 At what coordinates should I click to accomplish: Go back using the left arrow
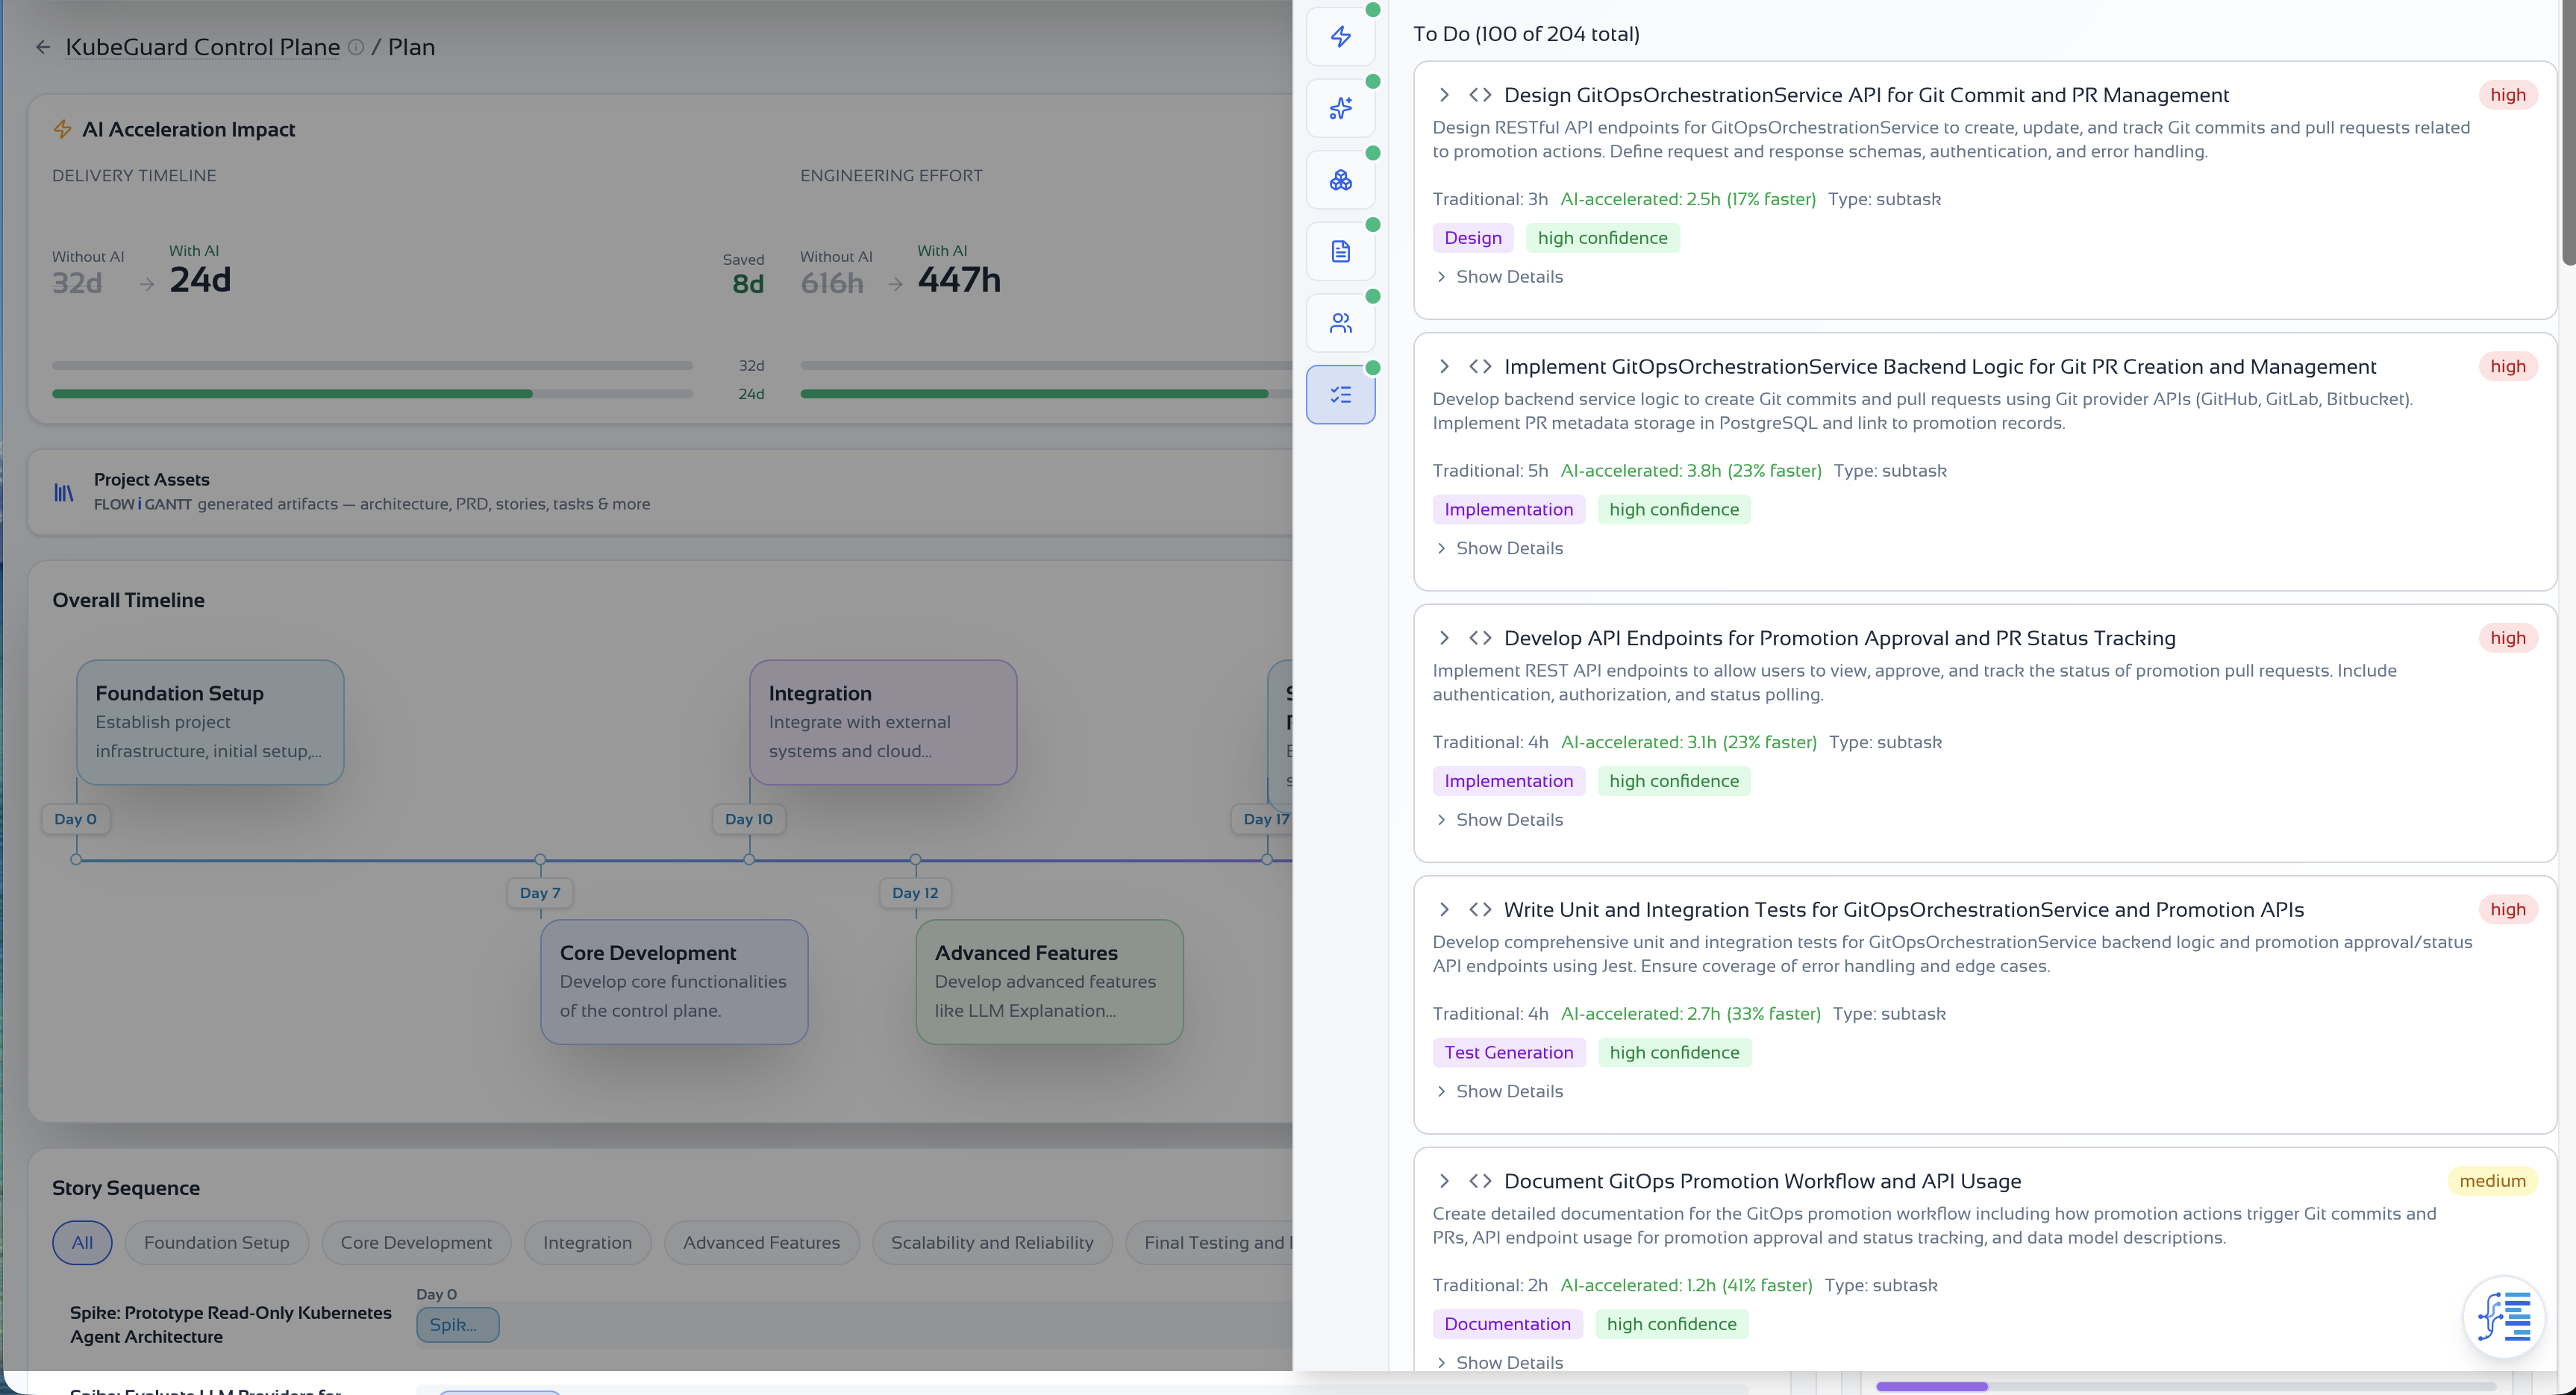point(43,47)
